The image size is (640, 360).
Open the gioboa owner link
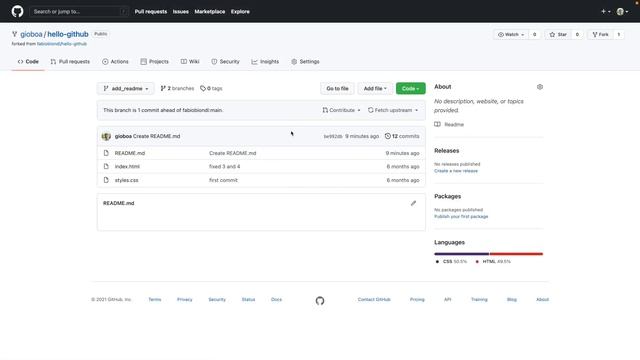coord(31,34)
